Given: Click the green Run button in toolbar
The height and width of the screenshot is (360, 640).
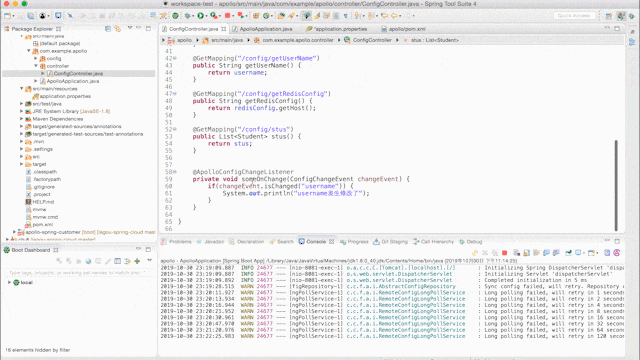Looking at the screenshot, I should [x=200, y=16].
